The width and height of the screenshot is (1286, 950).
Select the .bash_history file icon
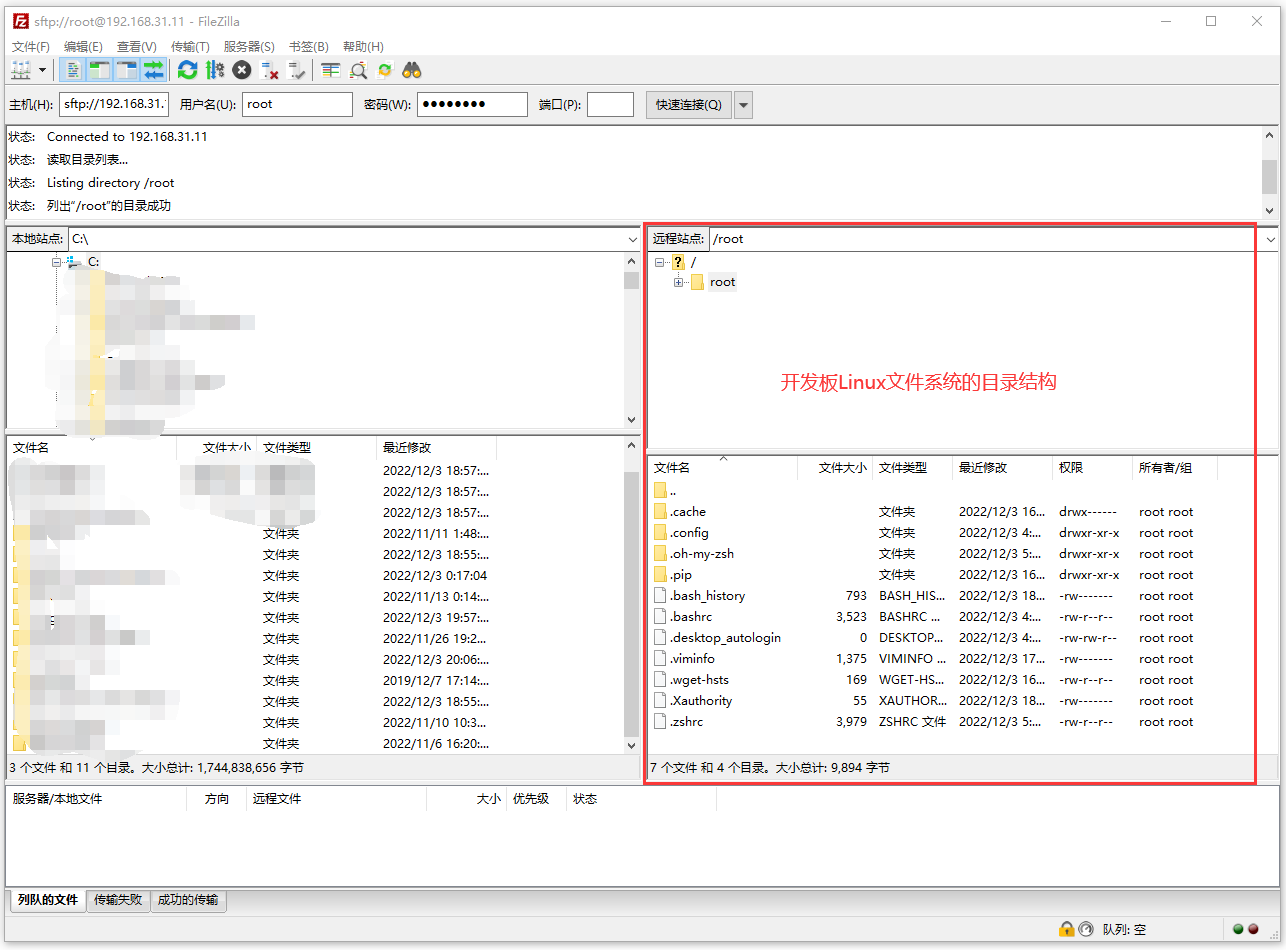660,595
